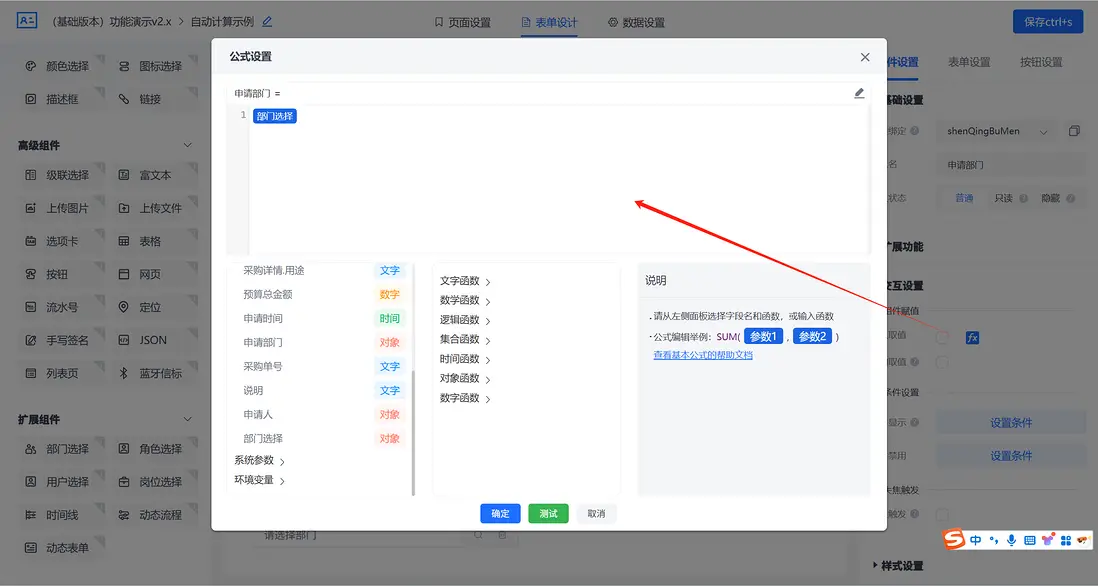The image size is (1098, 586).
Task: Click the Sogou input method S icon
Action: (954, 539)
